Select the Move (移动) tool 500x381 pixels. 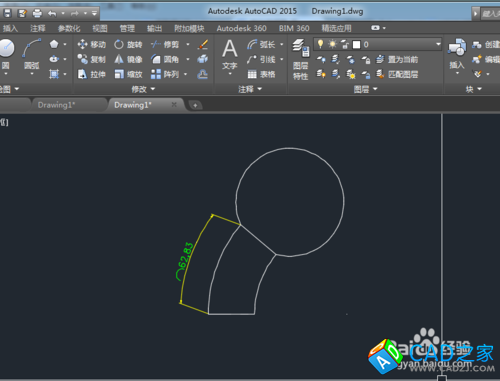point(91,44)
